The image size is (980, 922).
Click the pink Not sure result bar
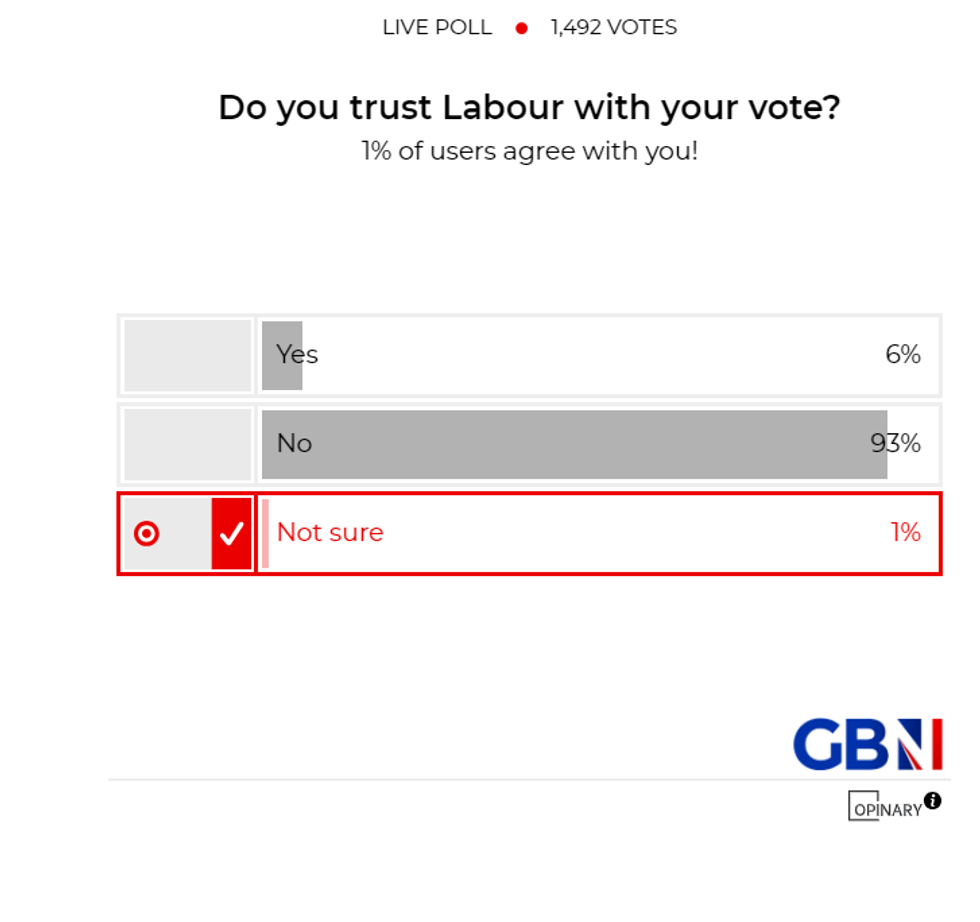pos(265,534)
